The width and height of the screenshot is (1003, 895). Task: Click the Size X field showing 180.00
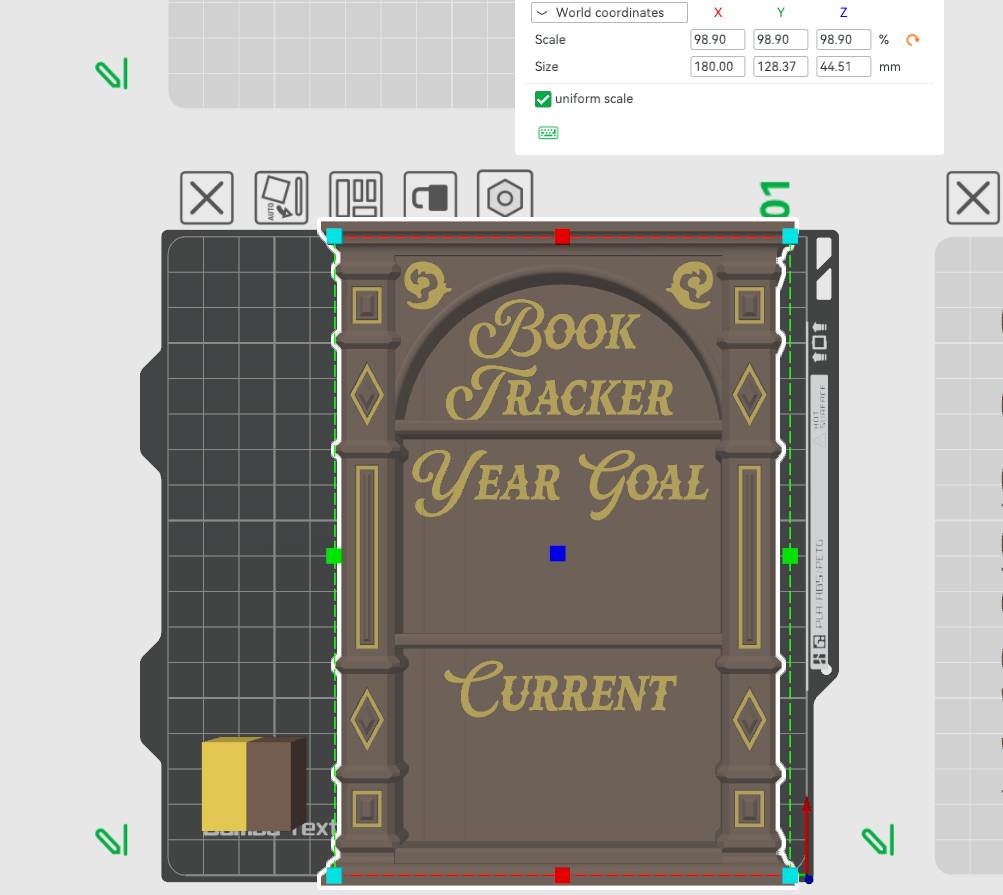click(718, 67)
